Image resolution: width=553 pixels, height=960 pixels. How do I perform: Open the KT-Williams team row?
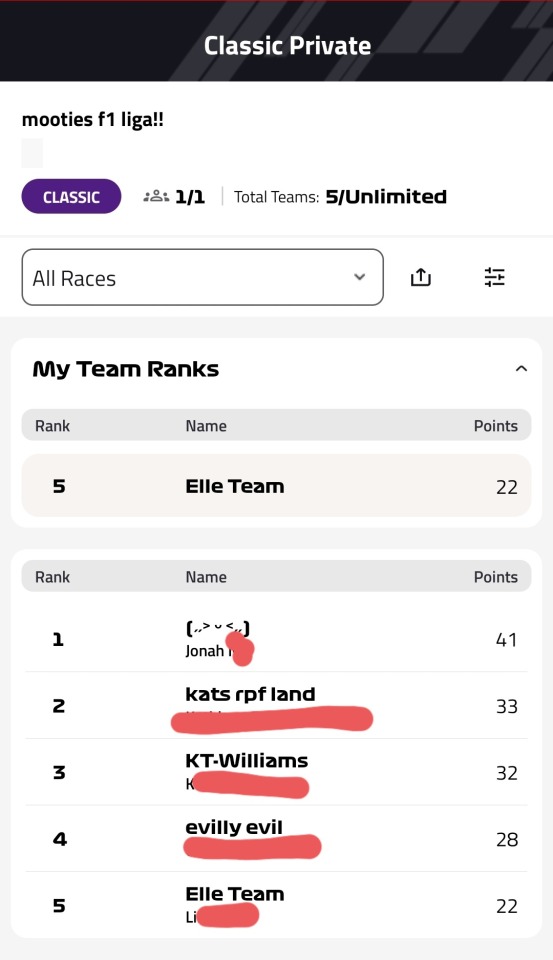[x=276, y=773]
